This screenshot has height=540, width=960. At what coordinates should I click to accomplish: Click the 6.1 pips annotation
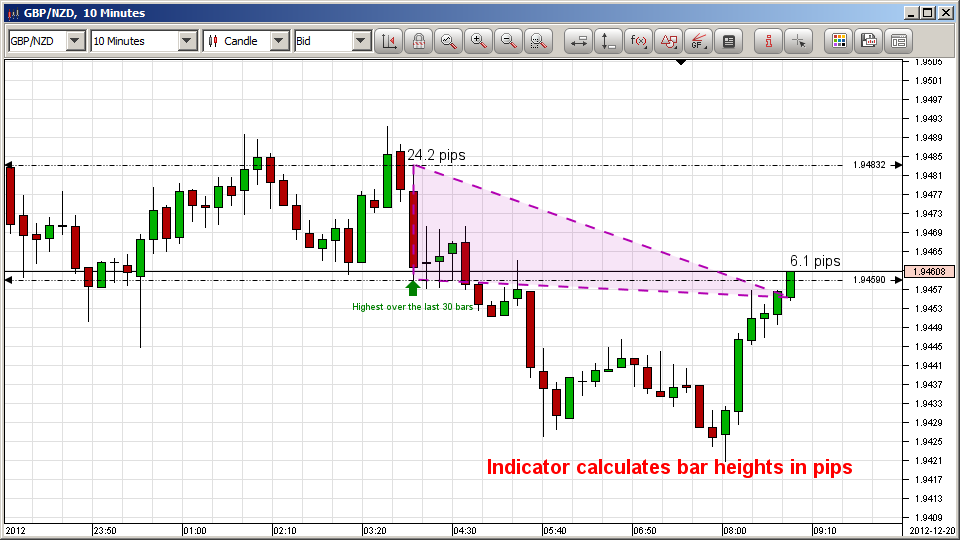pos(815,261)
